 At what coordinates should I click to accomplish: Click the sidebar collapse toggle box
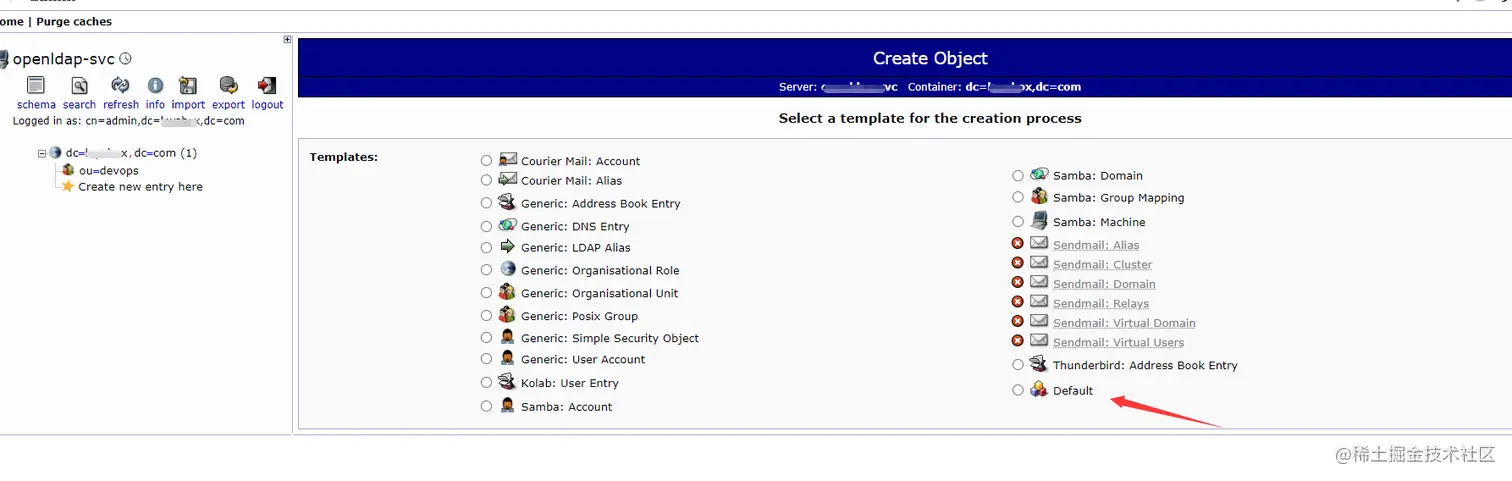pos(288,40)
